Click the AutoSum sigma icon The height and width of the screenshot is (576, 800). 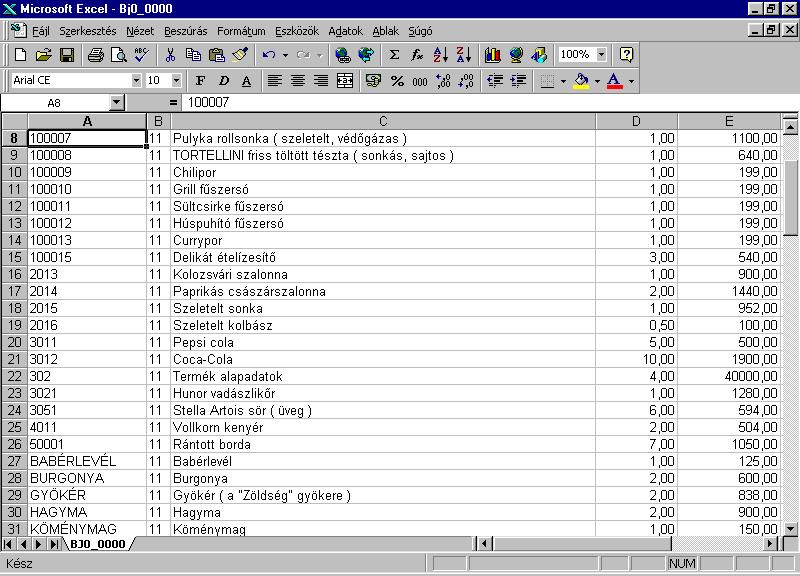coord(394,55)
